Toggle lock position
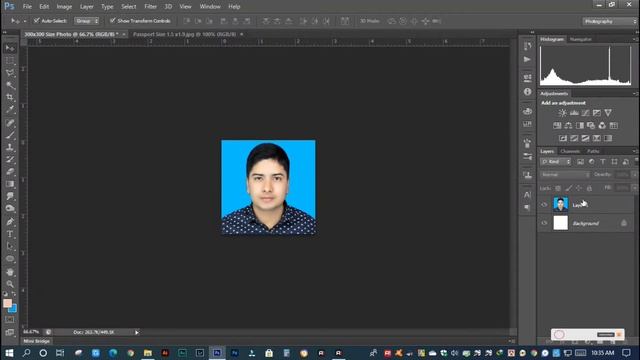Image resolution: width=640 pixels, height=360 pixels. pos(579,188)
